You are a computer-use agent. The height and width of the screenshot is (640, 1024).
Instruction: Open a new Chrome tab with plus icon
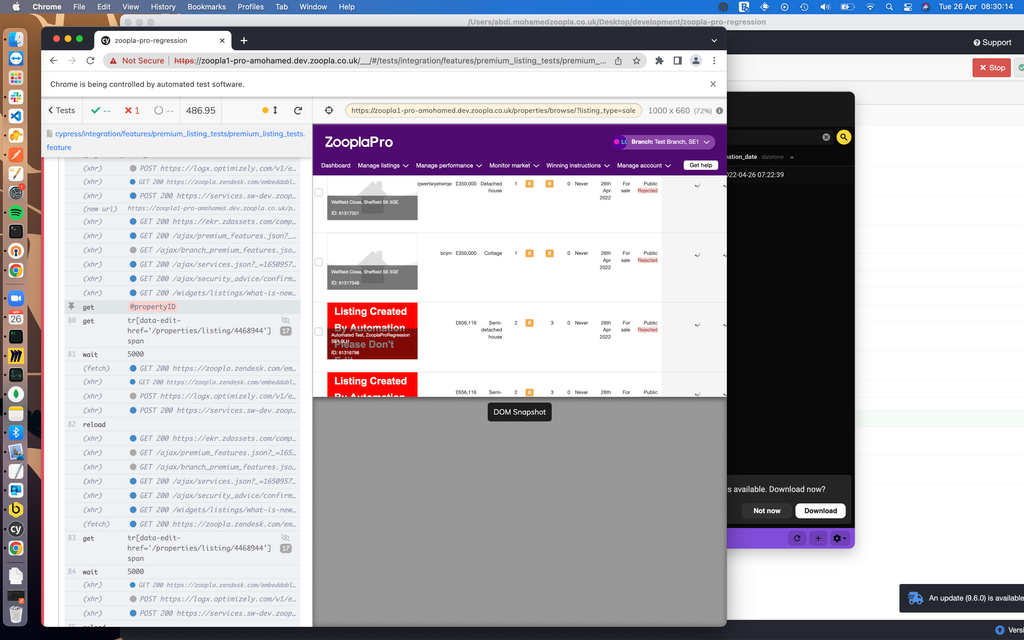(244, 40)
